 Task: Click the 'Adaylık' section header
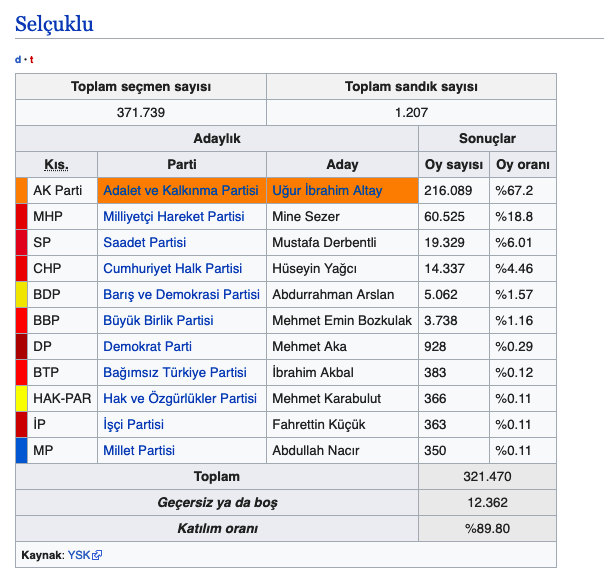pos(217,139)
